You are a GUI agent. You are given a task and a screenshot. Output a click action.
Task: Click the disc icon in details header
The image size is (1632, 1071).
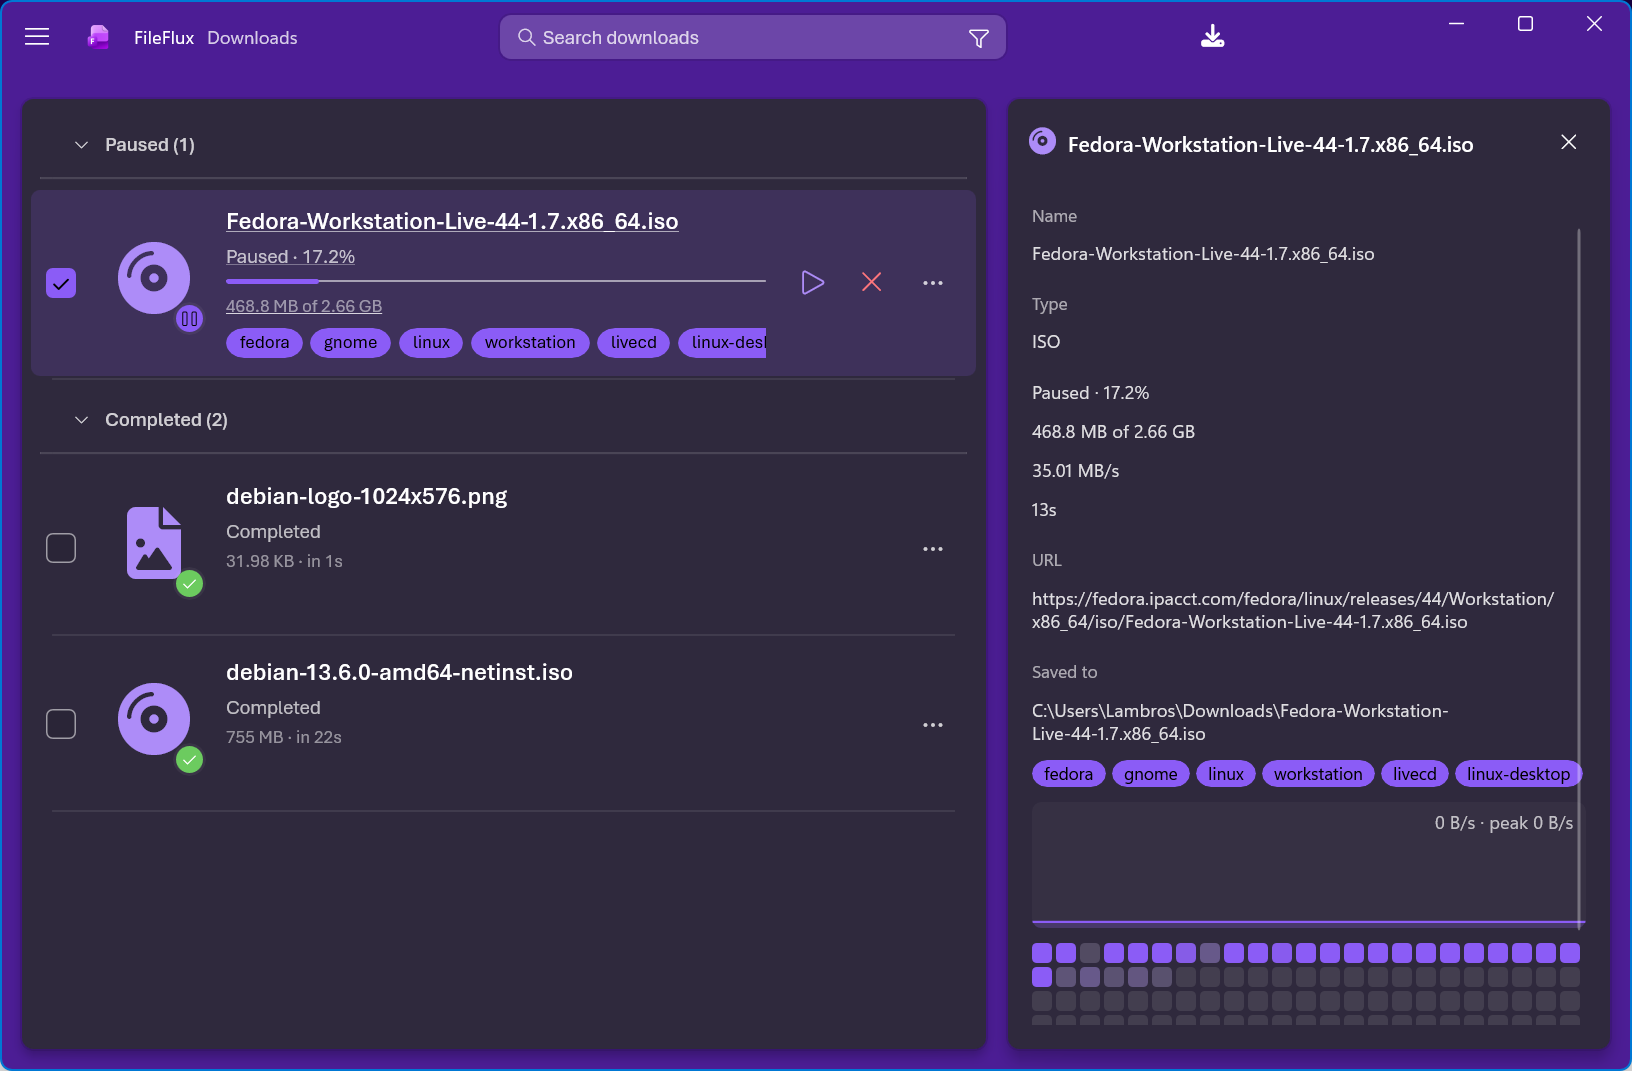pos(1043,141)
